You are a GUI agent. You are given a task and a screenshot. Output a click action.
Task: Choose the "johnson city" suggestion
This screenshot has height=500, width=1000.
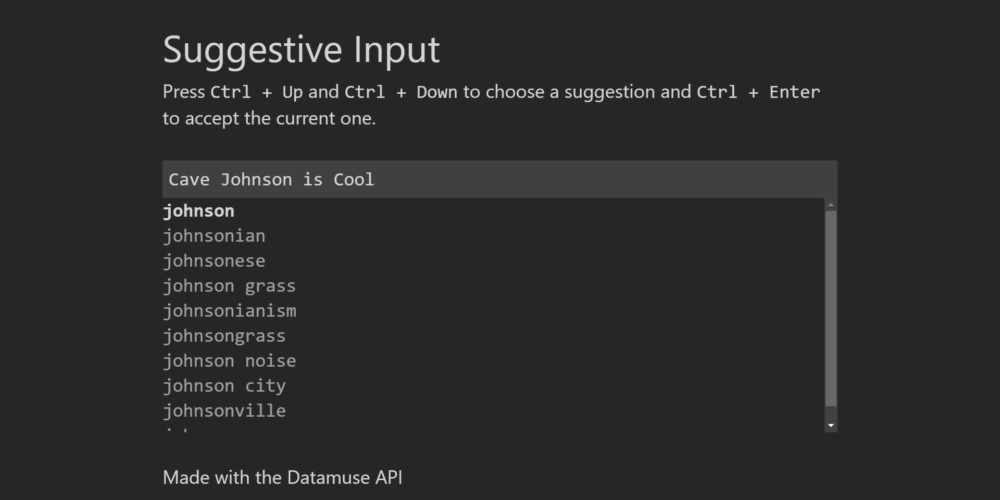pos(224,385)
